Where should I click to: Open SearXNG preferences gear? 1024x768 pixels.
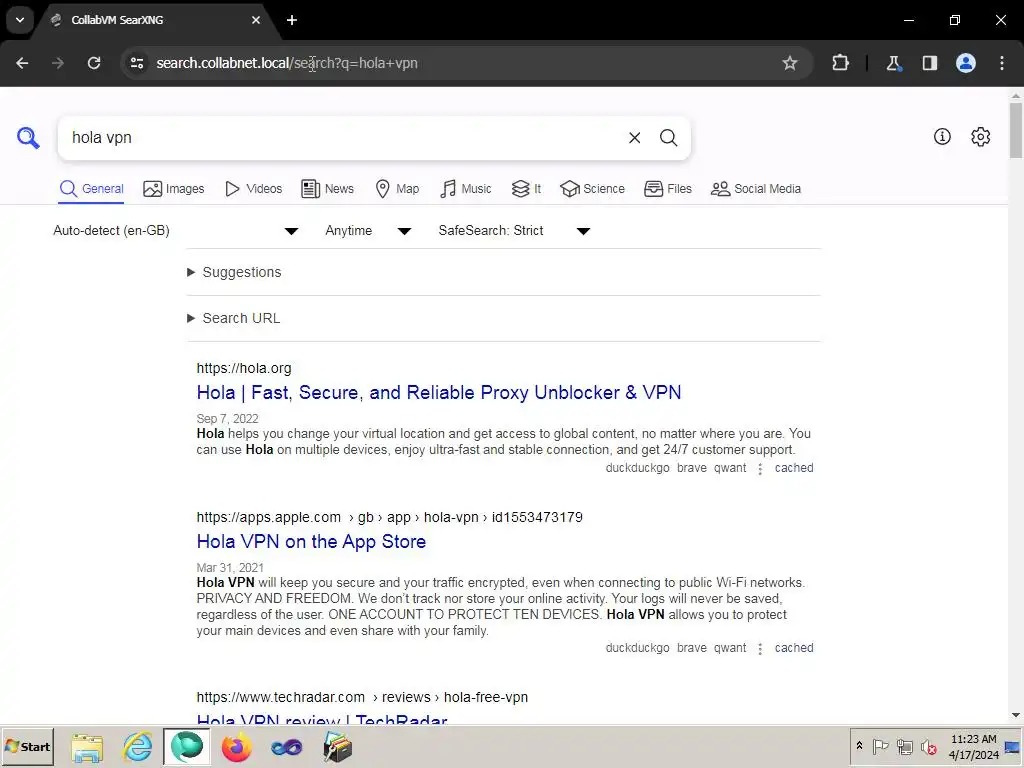click(980, 136)
